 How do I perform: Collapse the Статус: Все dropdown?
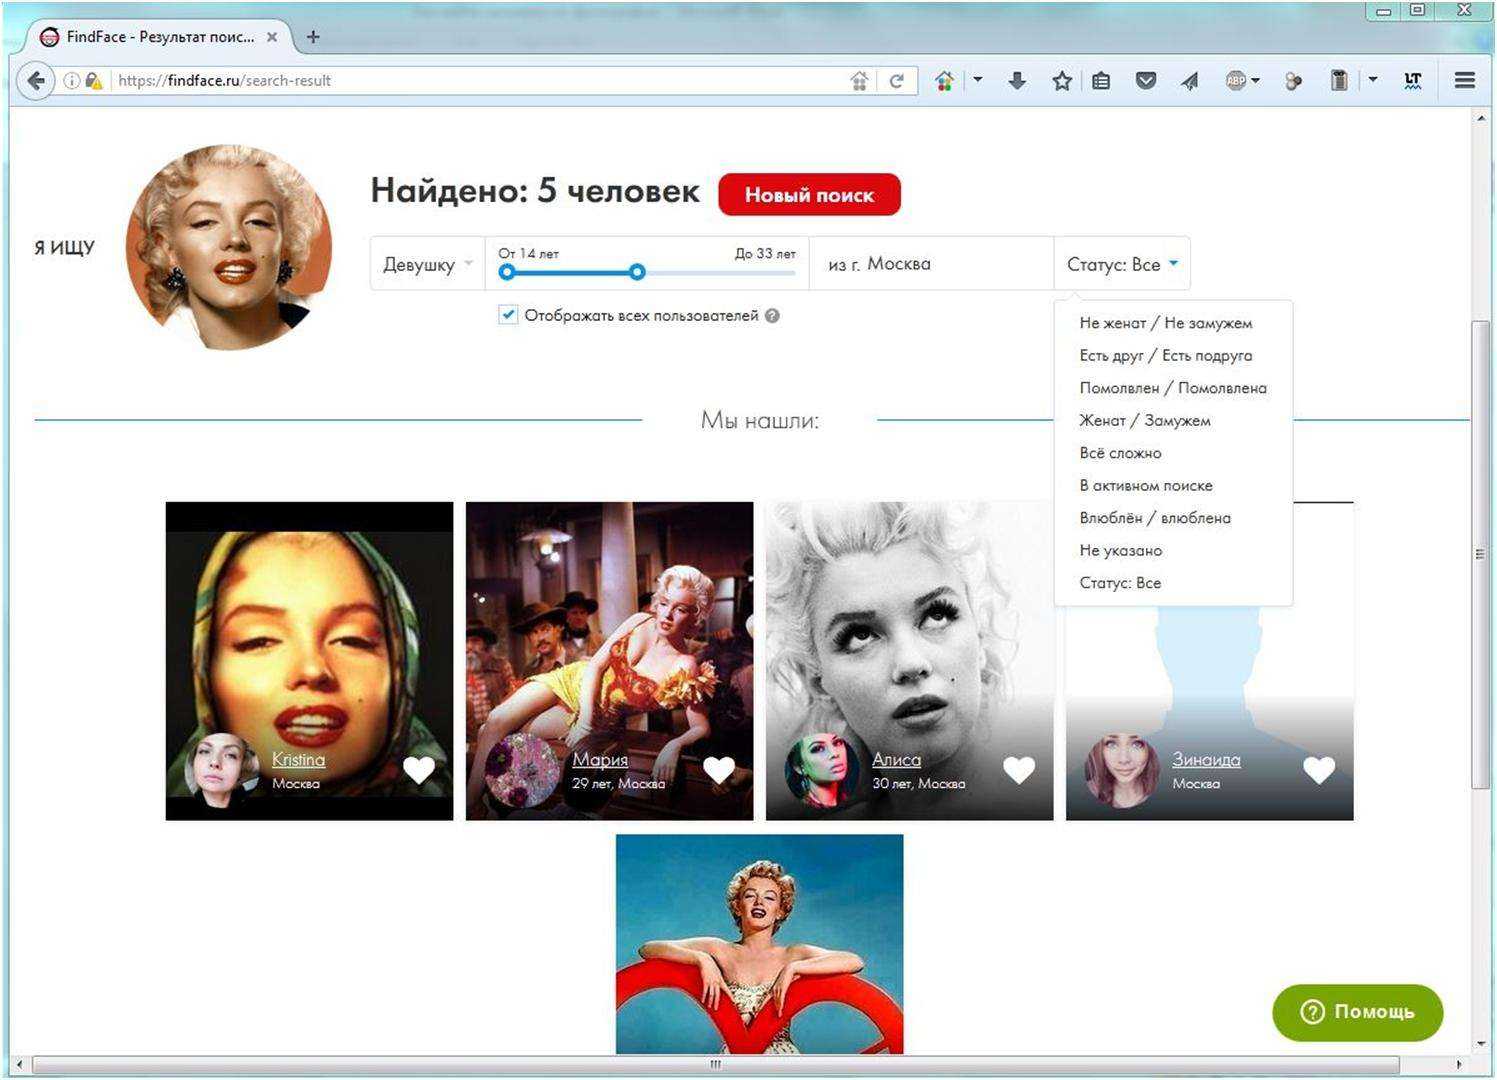point(1122,264)
